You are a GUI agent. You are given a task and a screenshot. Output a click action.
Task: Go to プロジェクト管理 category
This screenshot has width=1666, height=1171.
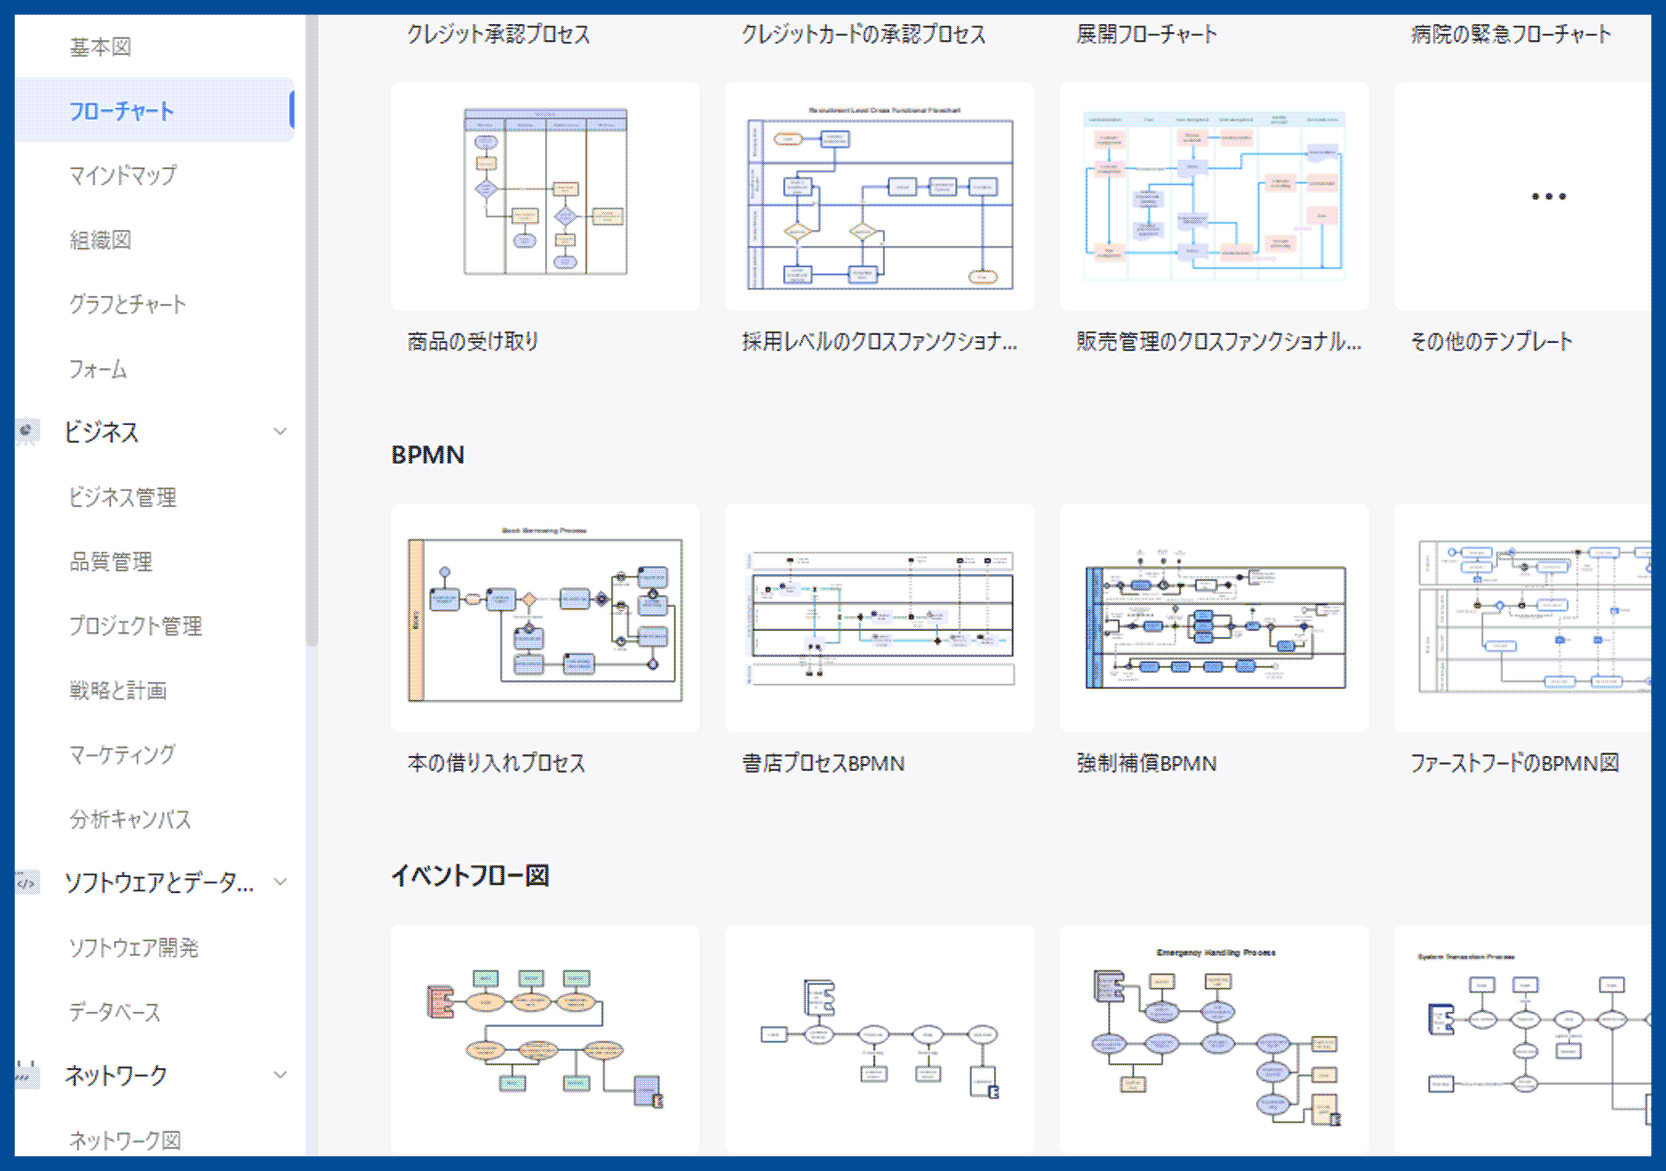(135, 626)
